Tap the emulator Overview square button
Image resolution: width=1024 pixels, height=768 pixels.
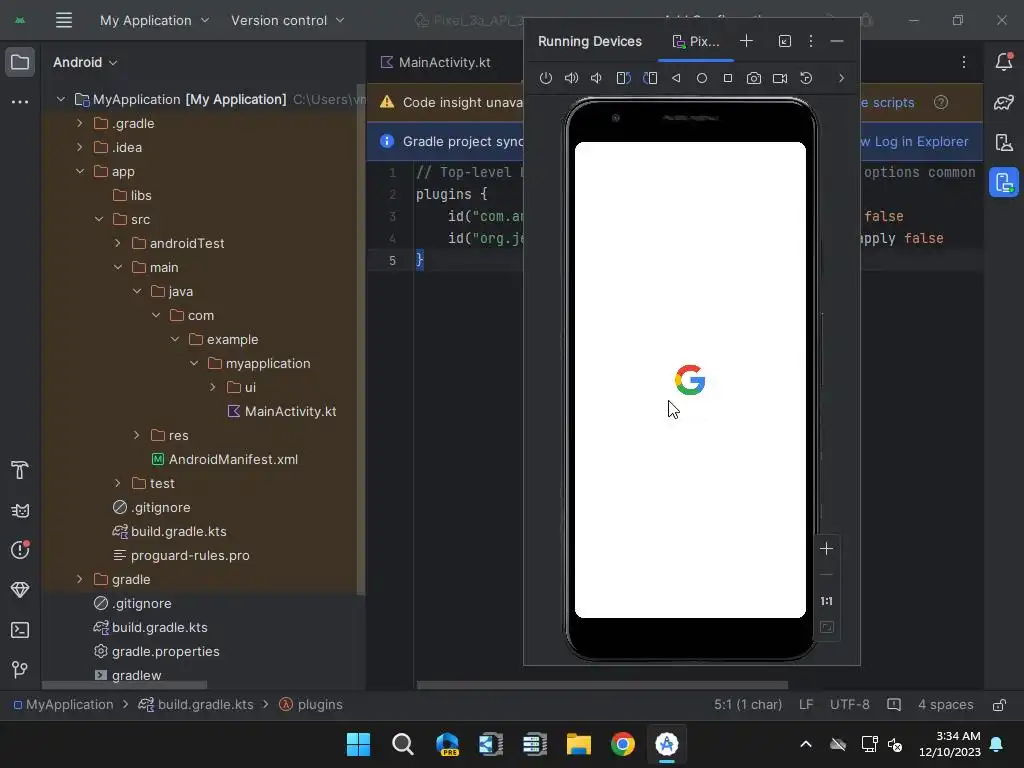[728, 78]
